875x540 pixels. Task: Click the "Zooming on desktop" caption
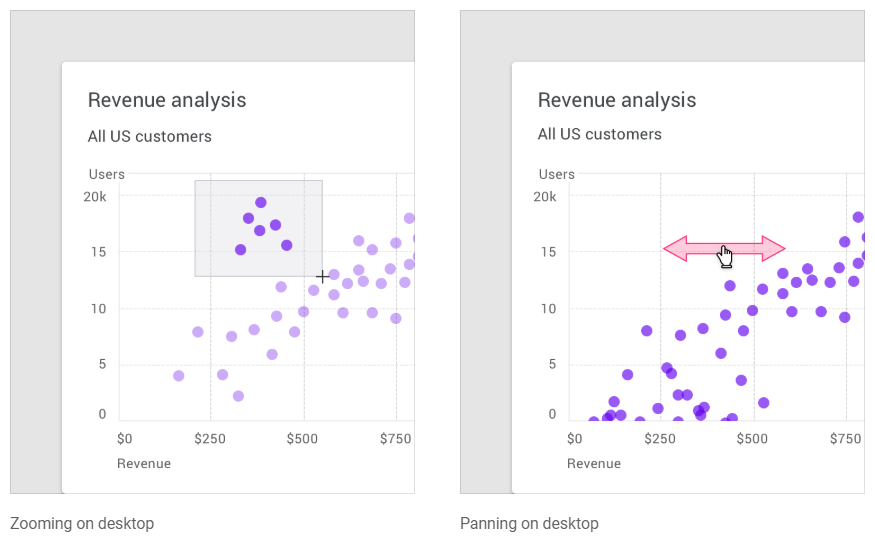point(82,523)
